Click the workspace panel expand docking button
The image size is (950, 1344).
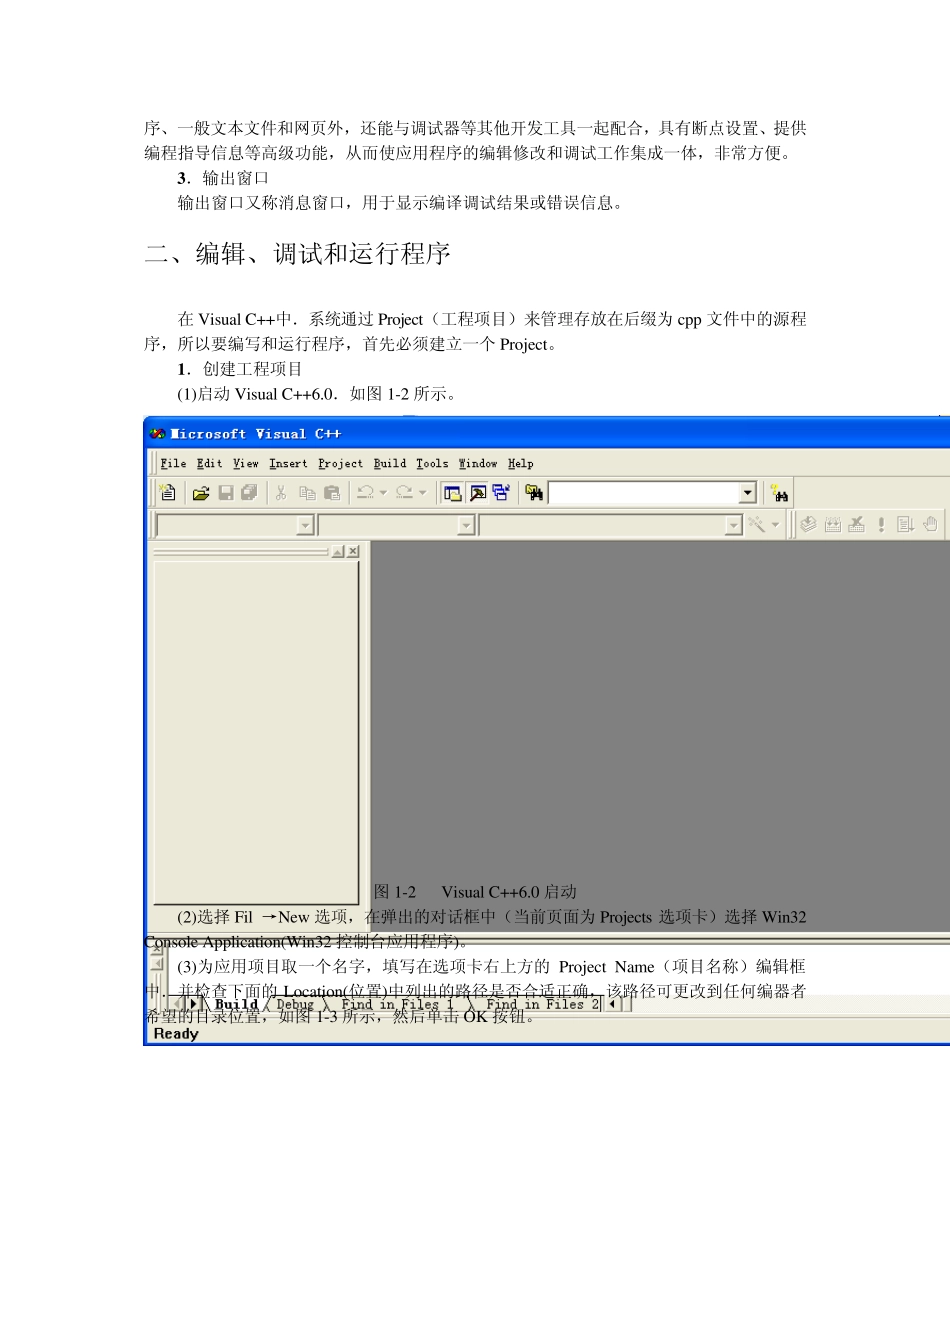(338, 551)
